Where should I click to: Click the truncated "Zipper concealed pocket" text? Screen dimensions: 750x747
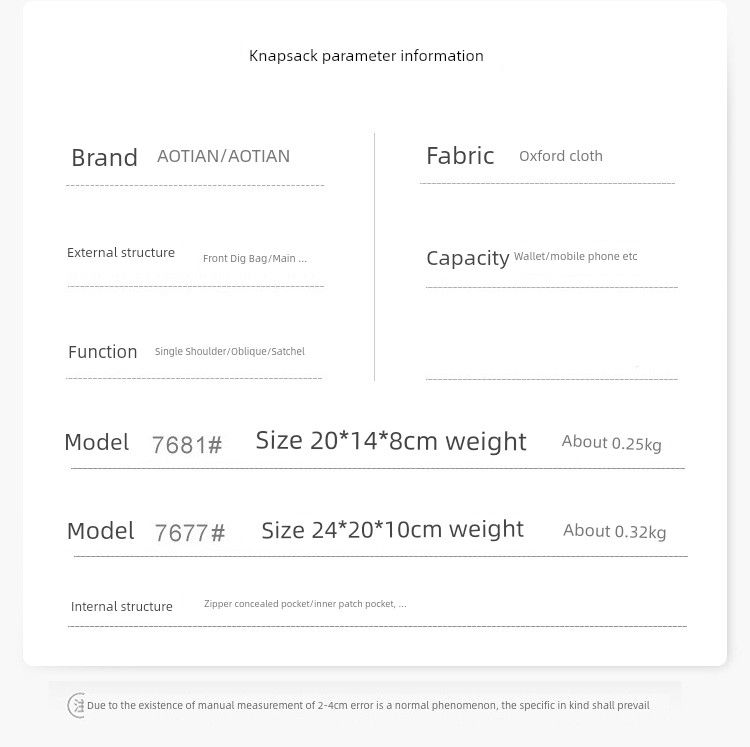tap(305, 604)
